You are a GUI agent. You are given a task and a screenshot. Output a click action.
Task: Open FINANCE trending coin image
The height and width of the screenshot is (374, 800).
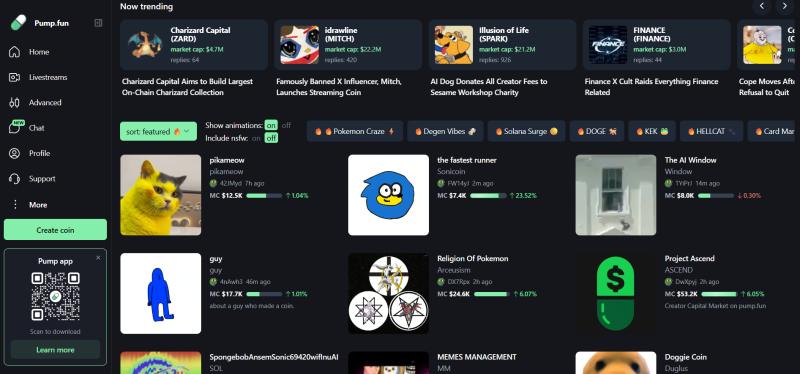tap(608, 45)
